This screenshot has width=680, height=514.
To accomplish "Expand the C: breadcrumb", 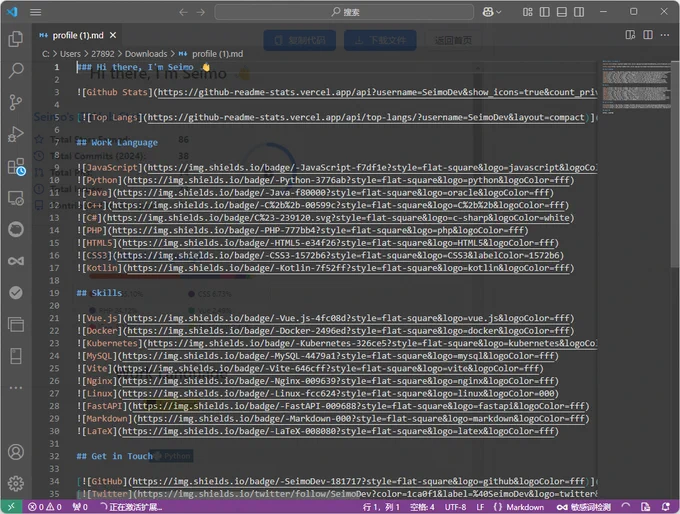I will pos(46,54).
